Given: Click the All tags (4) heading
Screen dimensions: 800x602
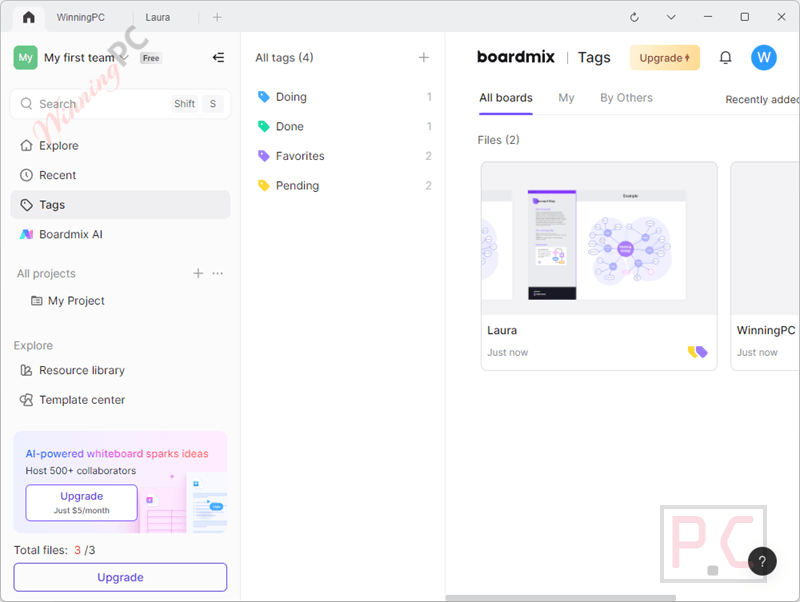Looking at the screenshot, I should point(284,58).
